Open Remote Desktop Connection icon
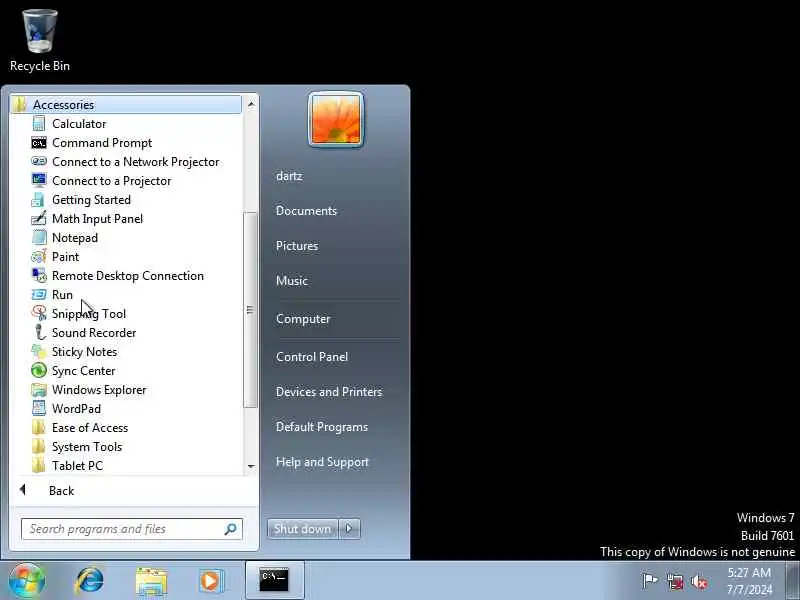Viewport: 800px width, 600px height. click(x=39, y=276)
